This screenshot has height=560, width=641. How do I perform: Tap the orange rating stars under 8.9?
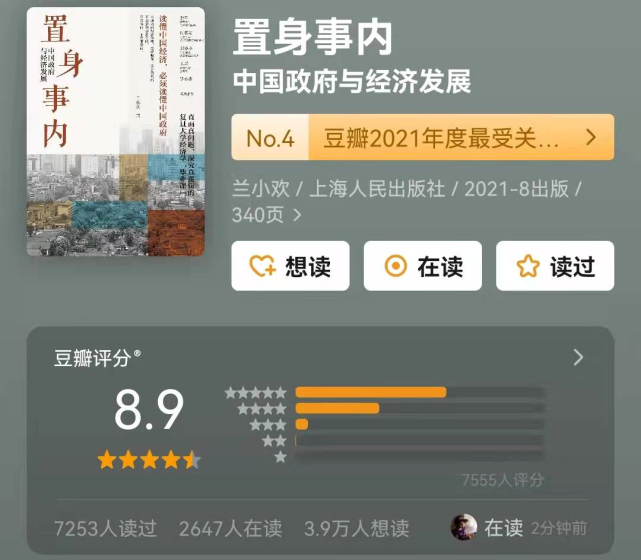(149, 460)
